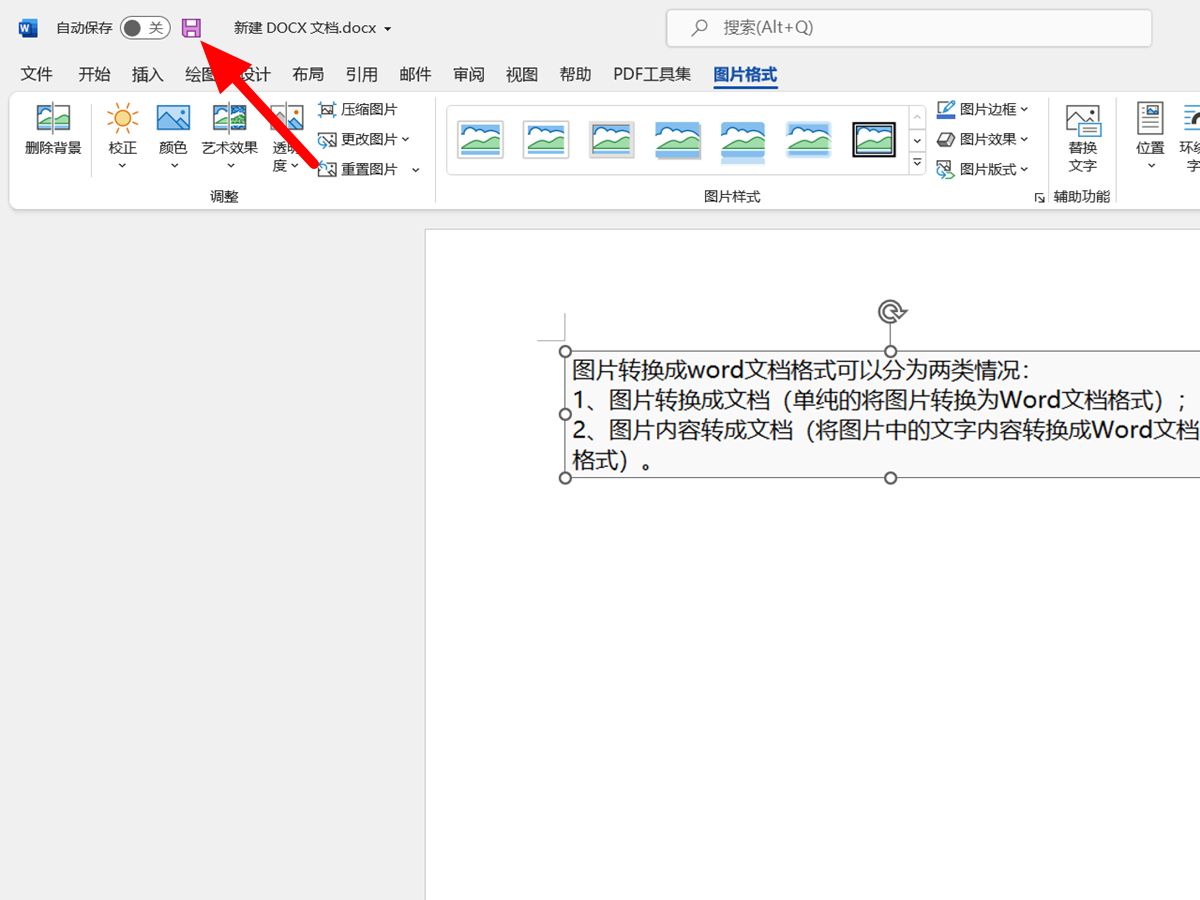The height and width of the screenshot is (900, 1200).
Task: Click the 保存 (Save) button
Action: pyautogui.click(x=192, y=27)
